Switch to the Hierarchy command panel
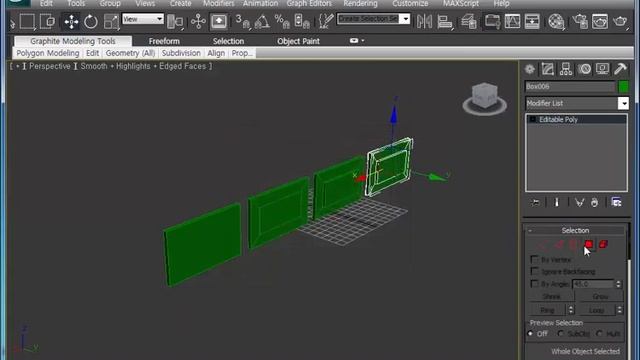The image size is (640, 360). pyautogui.click(x=566, y=69)
